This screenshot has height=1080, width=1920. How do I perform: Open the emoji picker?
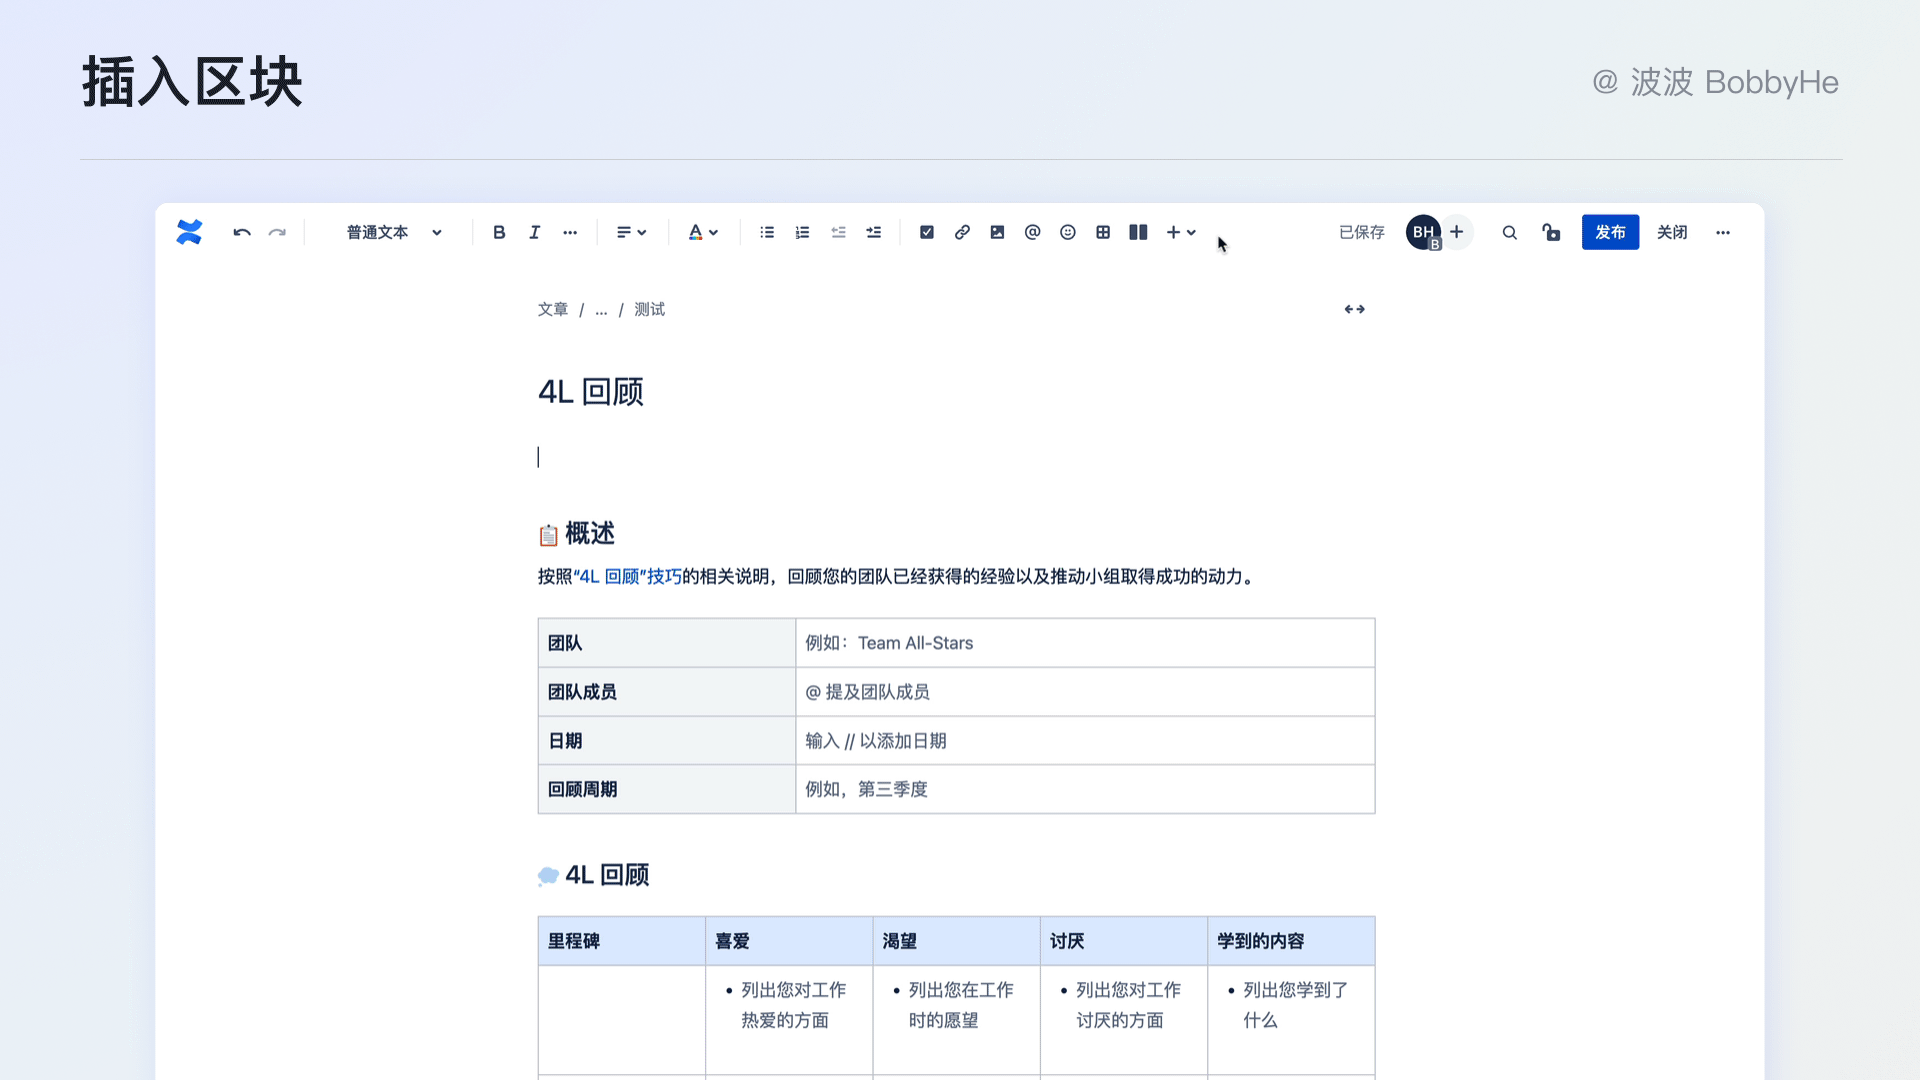point(1068,232)
